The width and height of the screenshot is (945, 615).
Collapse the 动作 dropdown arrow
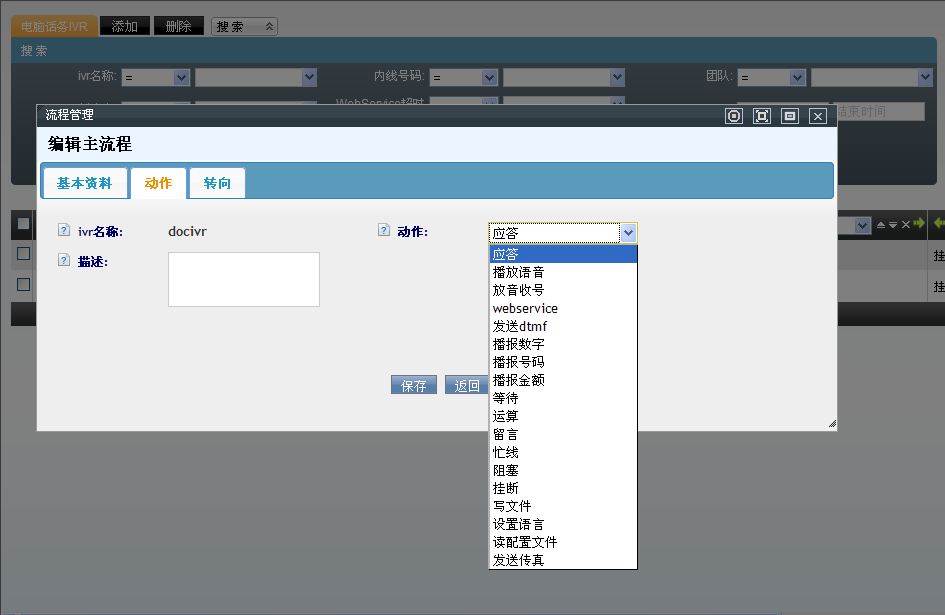[x=628, y=233]
